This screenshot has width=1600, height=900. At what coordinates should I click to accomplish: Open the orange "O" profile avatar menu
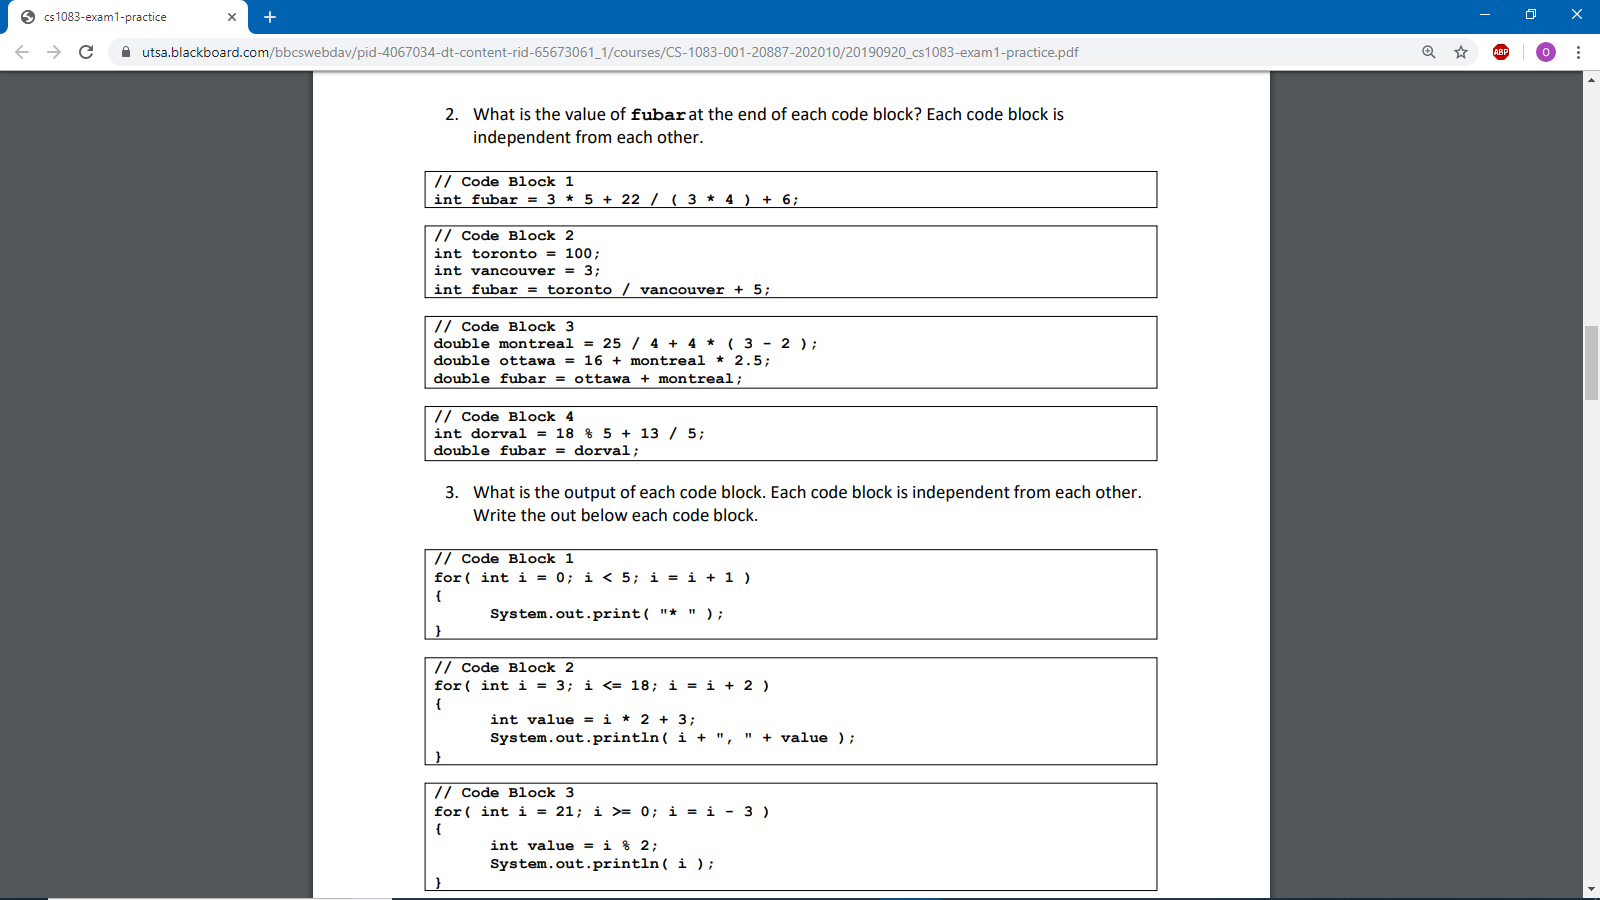[1544, 52]
